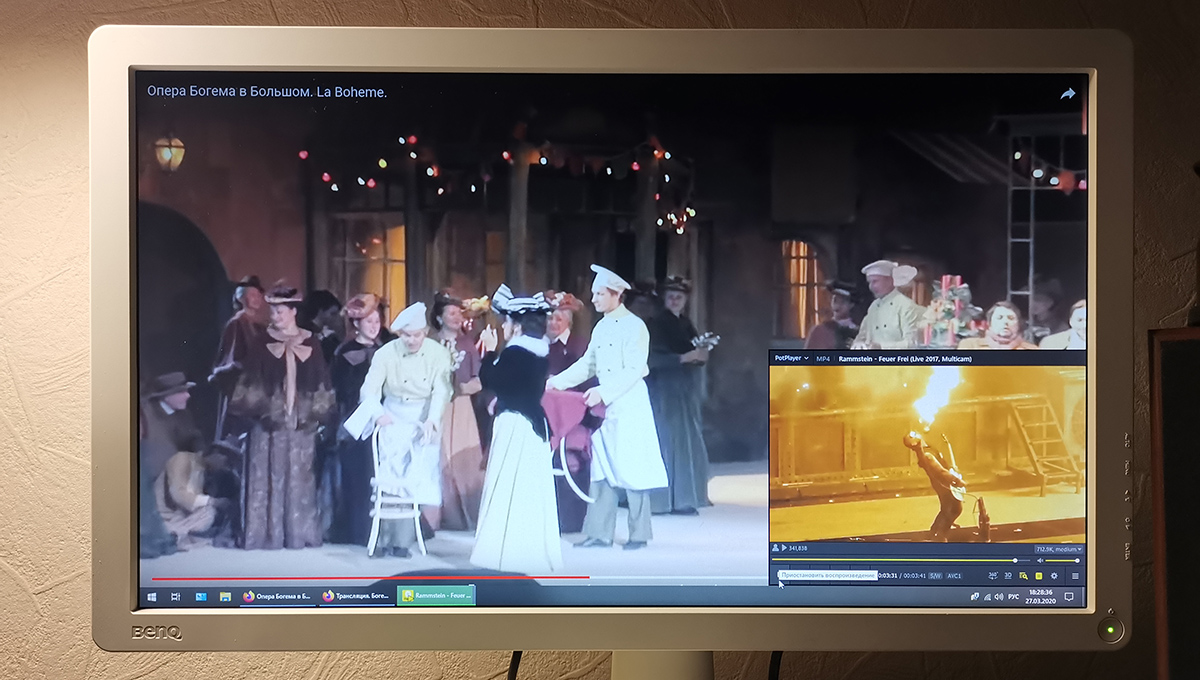Click the PotPlayer yellow seek bar
The image size is (1200, 680).
point(900,561)
